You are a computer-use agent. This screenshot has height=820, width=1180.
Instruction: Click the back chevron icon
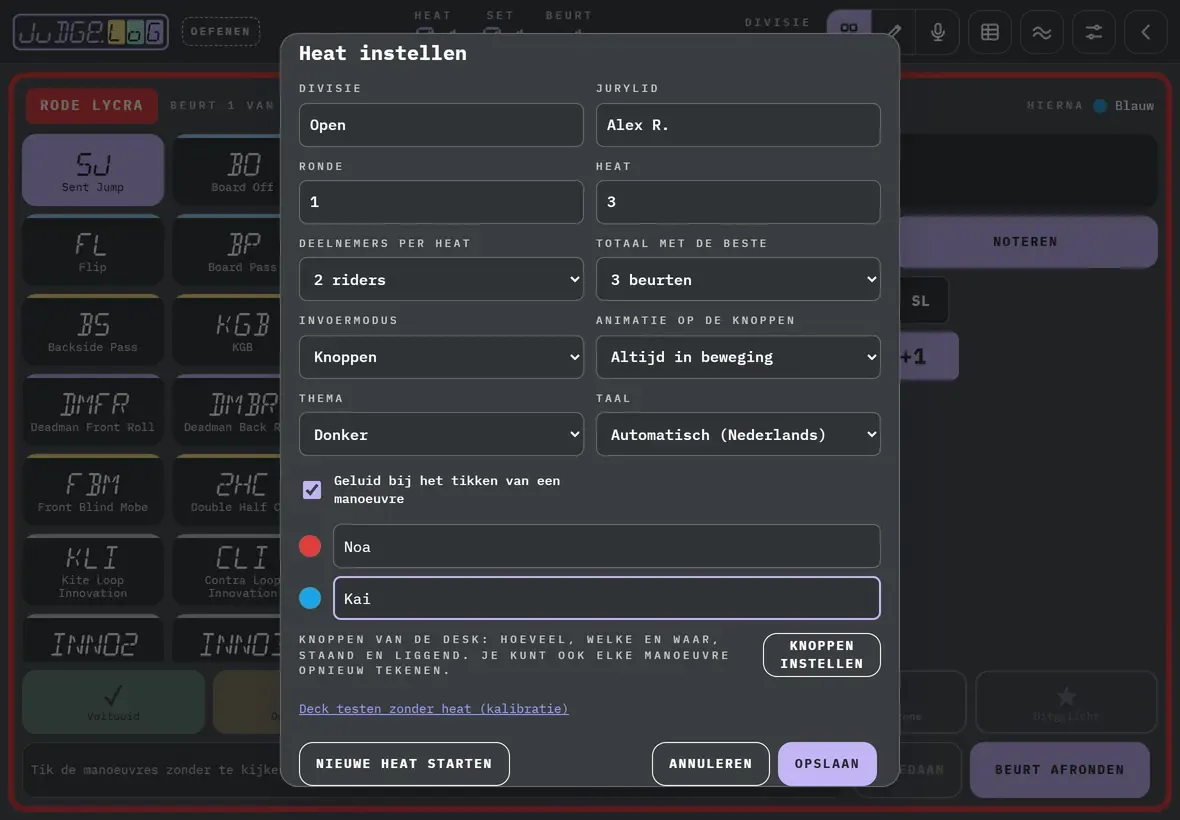pyautogui.click(x=1145, y=32)
